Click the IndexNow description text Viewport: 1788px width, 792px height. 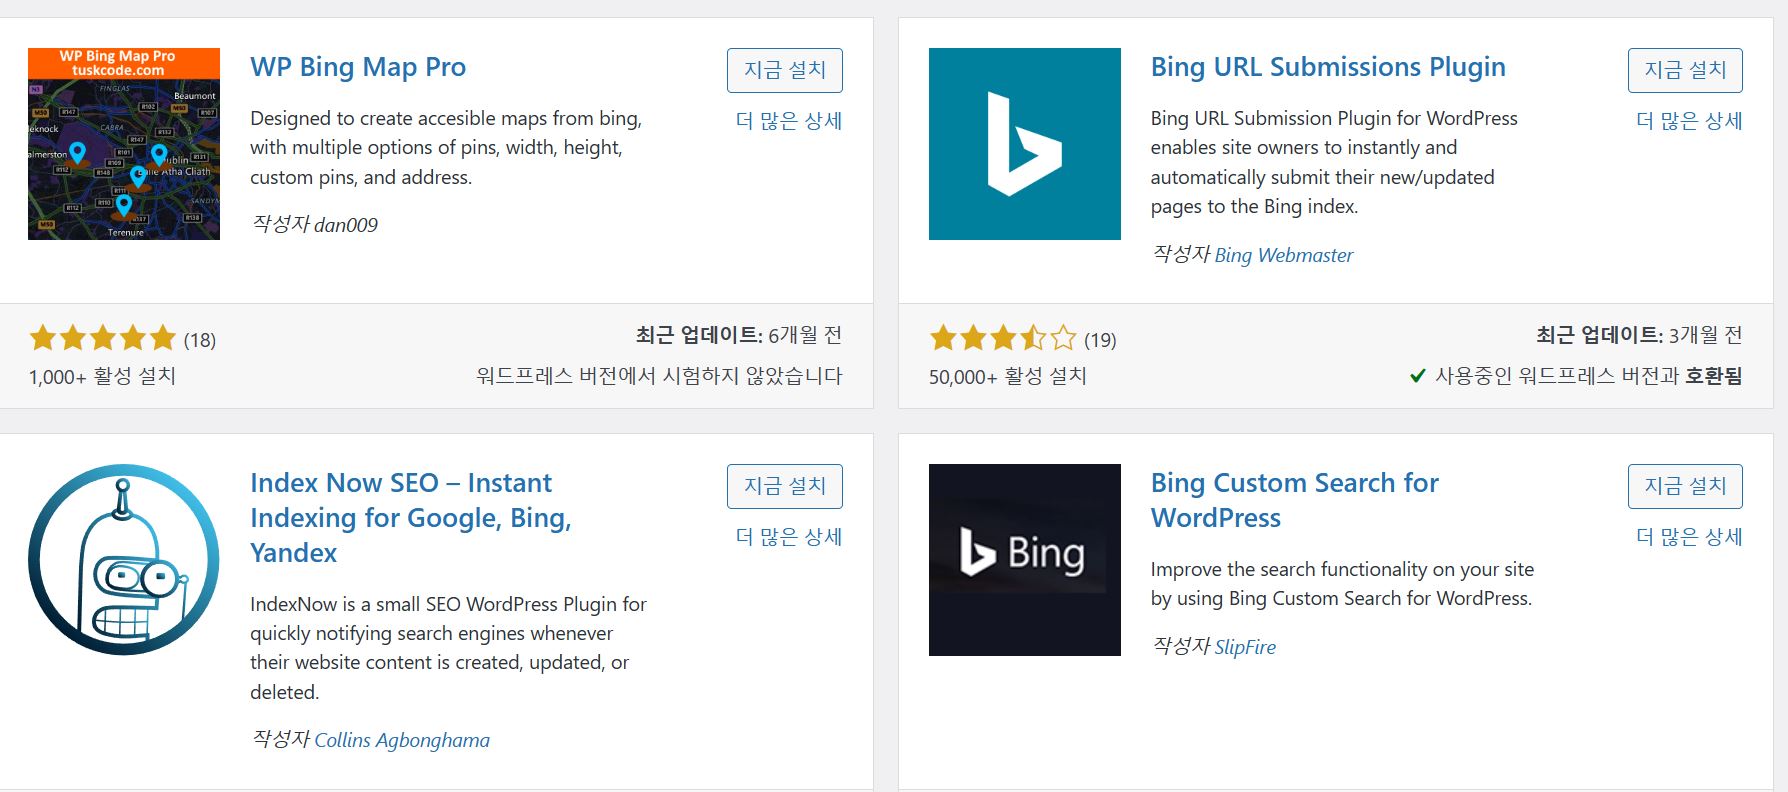[x=448, y=648]
